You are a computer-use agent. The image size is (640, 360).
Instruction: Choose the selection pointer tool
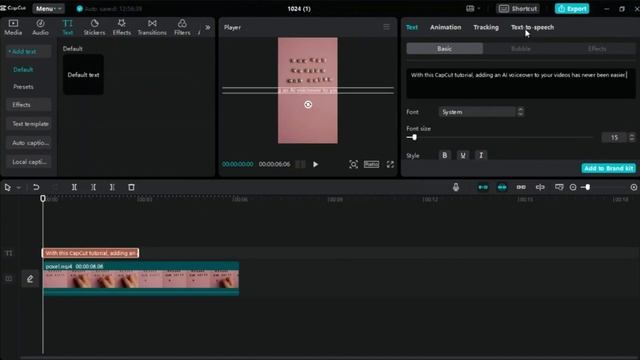7,187
